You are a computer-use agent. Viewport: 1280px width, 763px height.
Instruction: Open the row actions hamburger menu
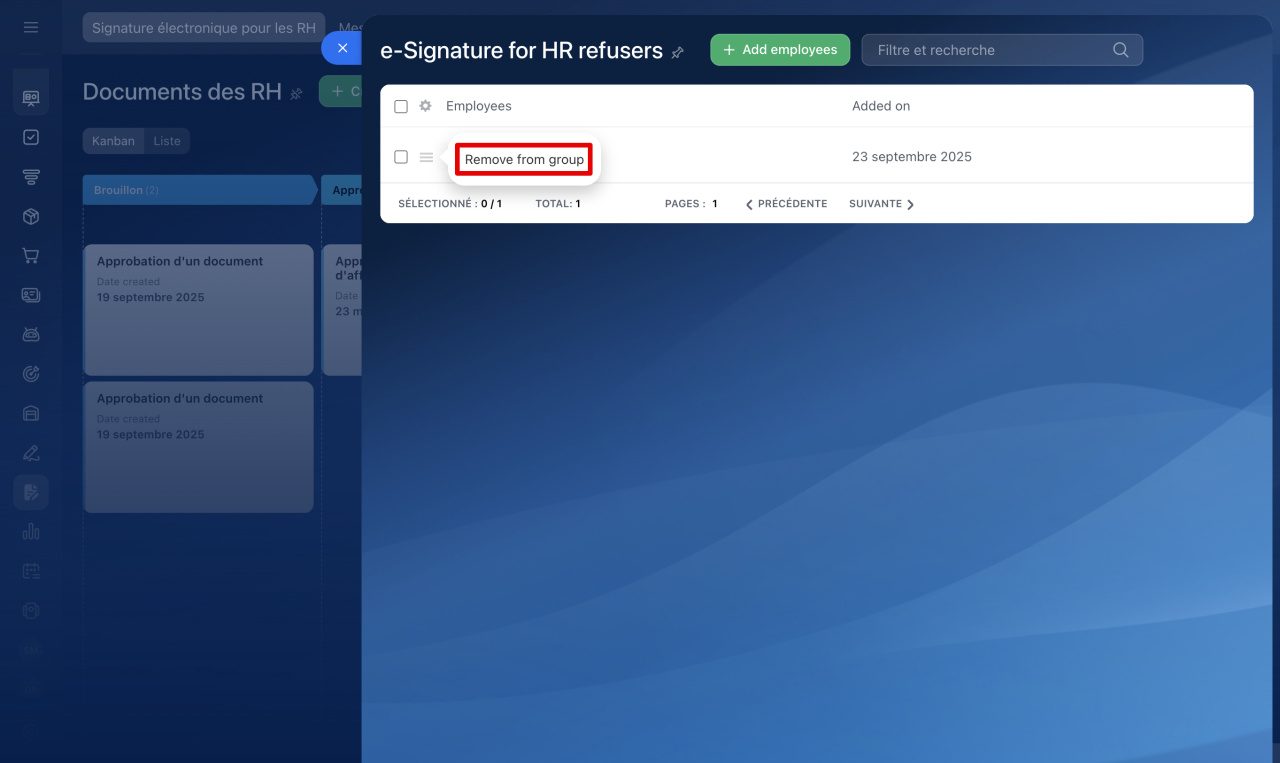click(426, 157)
